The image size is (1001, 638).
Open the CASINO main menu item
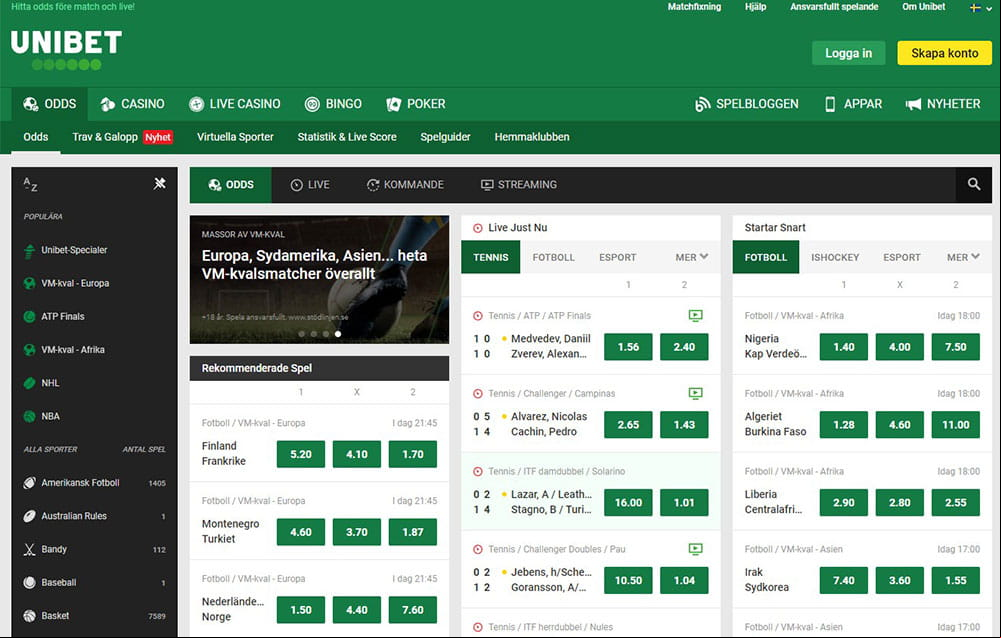(x=132, y=104)
